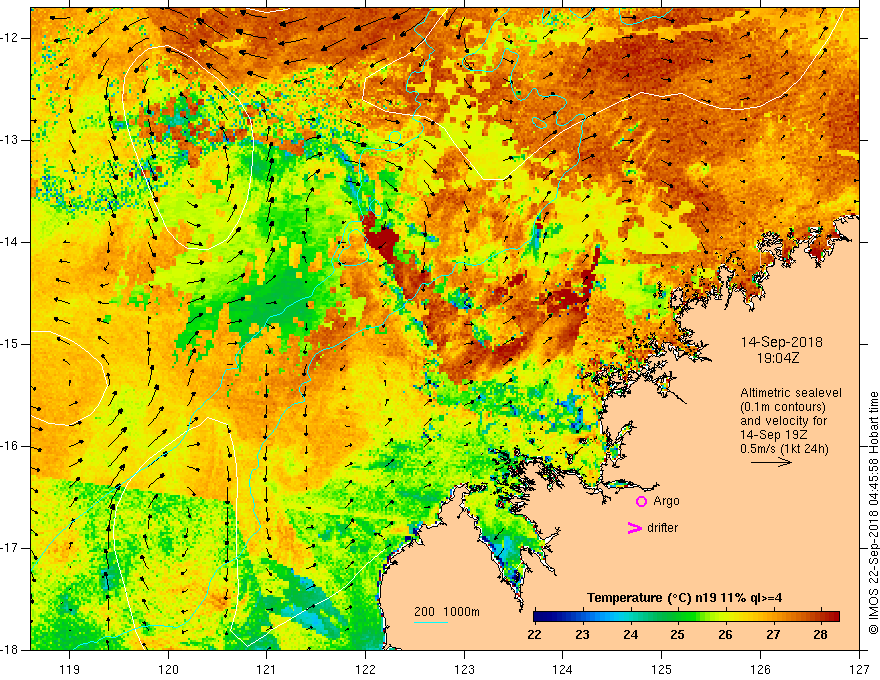This screenshot has height=680, width=880.
Task: Click the magenta Argo circle legend symbol
Action: click(x=641, y=501)
